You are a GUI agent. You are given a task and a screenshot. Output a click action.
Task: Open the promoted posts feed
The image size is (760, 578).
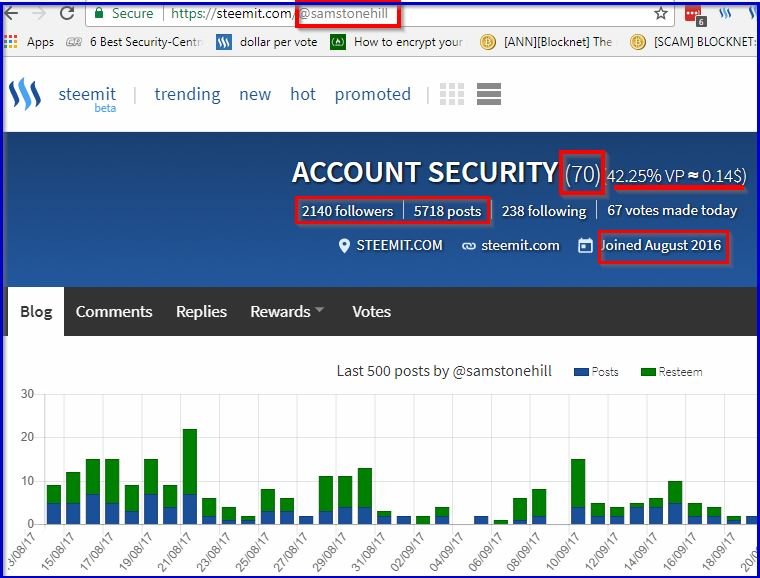tap(373, 94)
